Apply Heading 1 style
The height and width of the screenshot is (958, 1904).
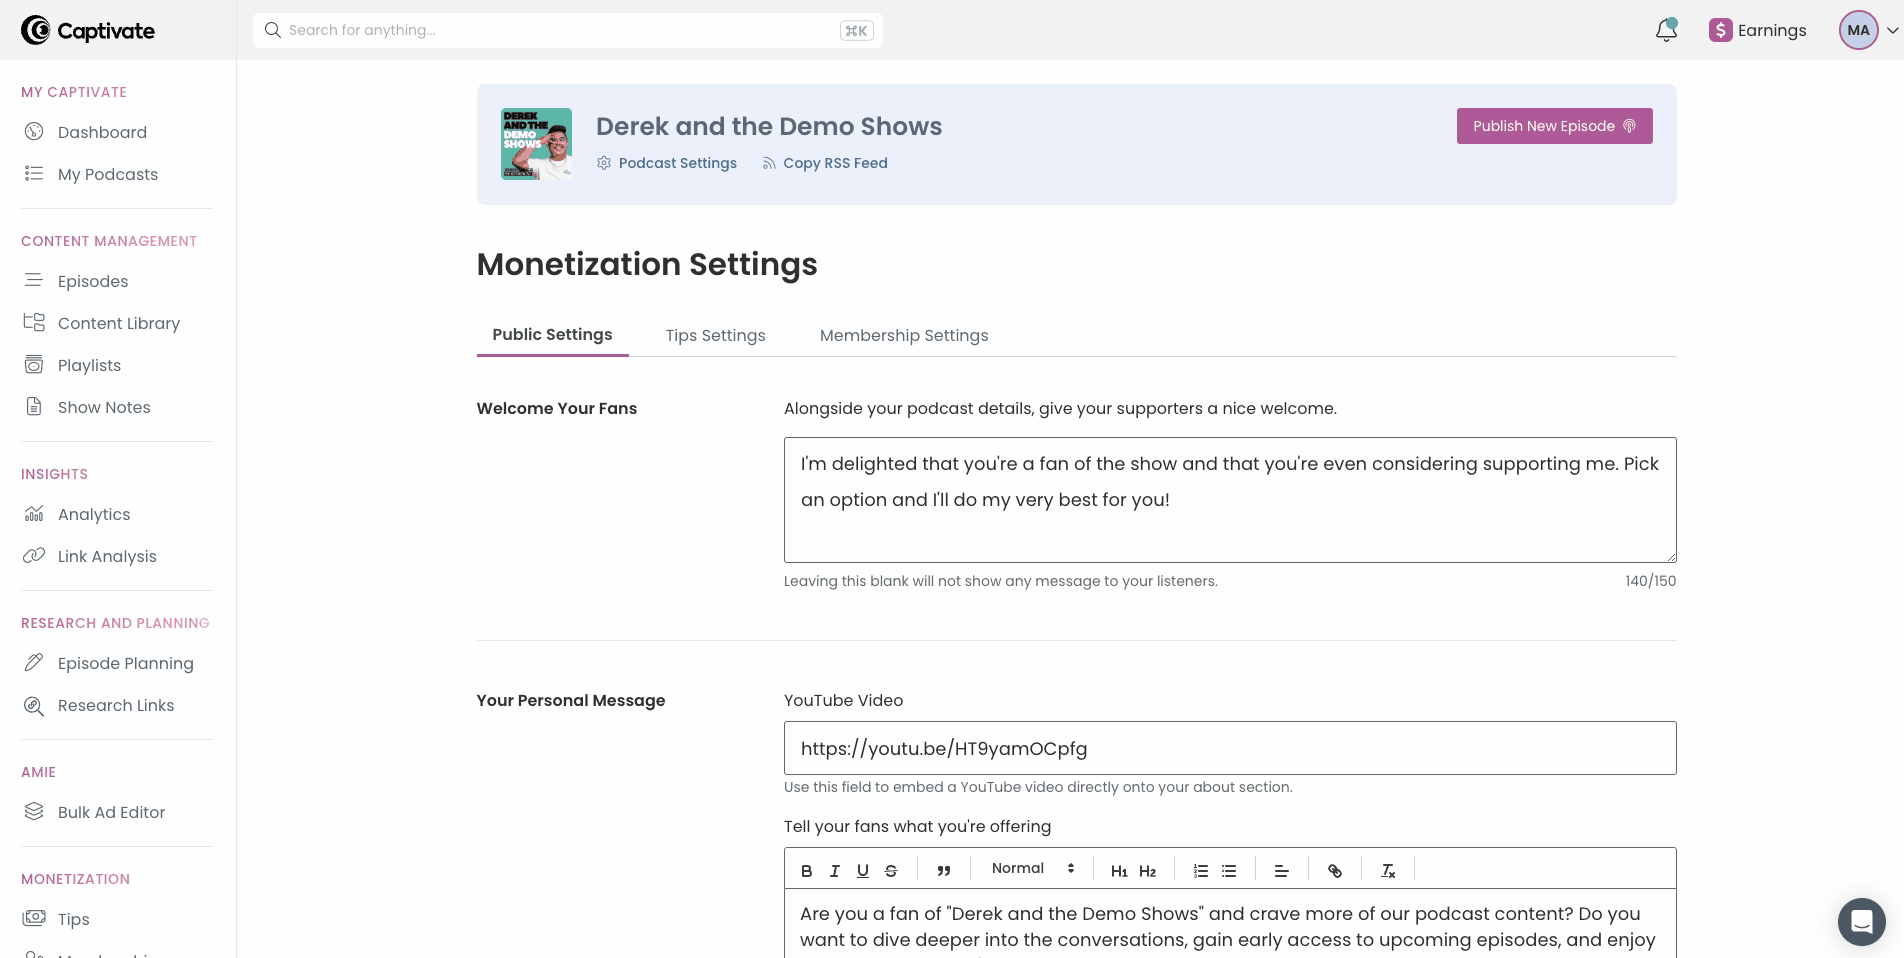(1119, 871)
